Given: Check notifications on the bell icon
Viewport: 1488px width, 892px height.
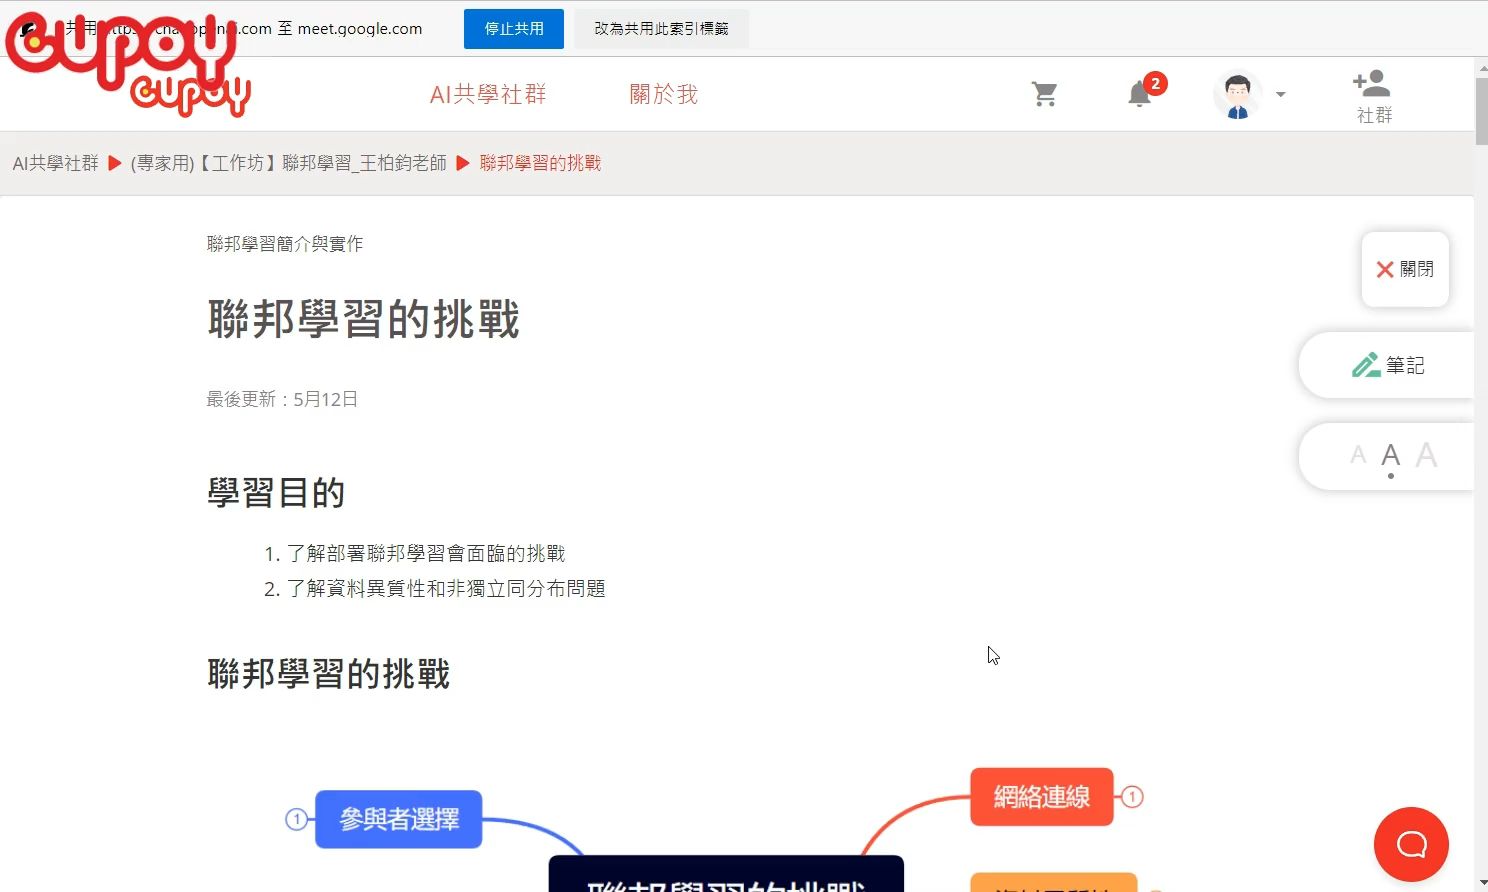Looking at the screenshot, I should [1139, 93].
